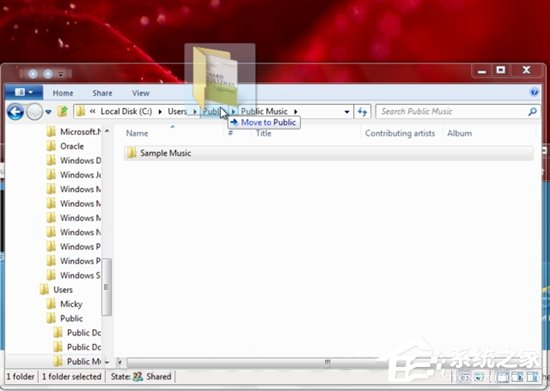The width and height of the screenshot is (550, 391).
Task: Select Microsoft.N folder in tree
Action: (x=80, y=132)
